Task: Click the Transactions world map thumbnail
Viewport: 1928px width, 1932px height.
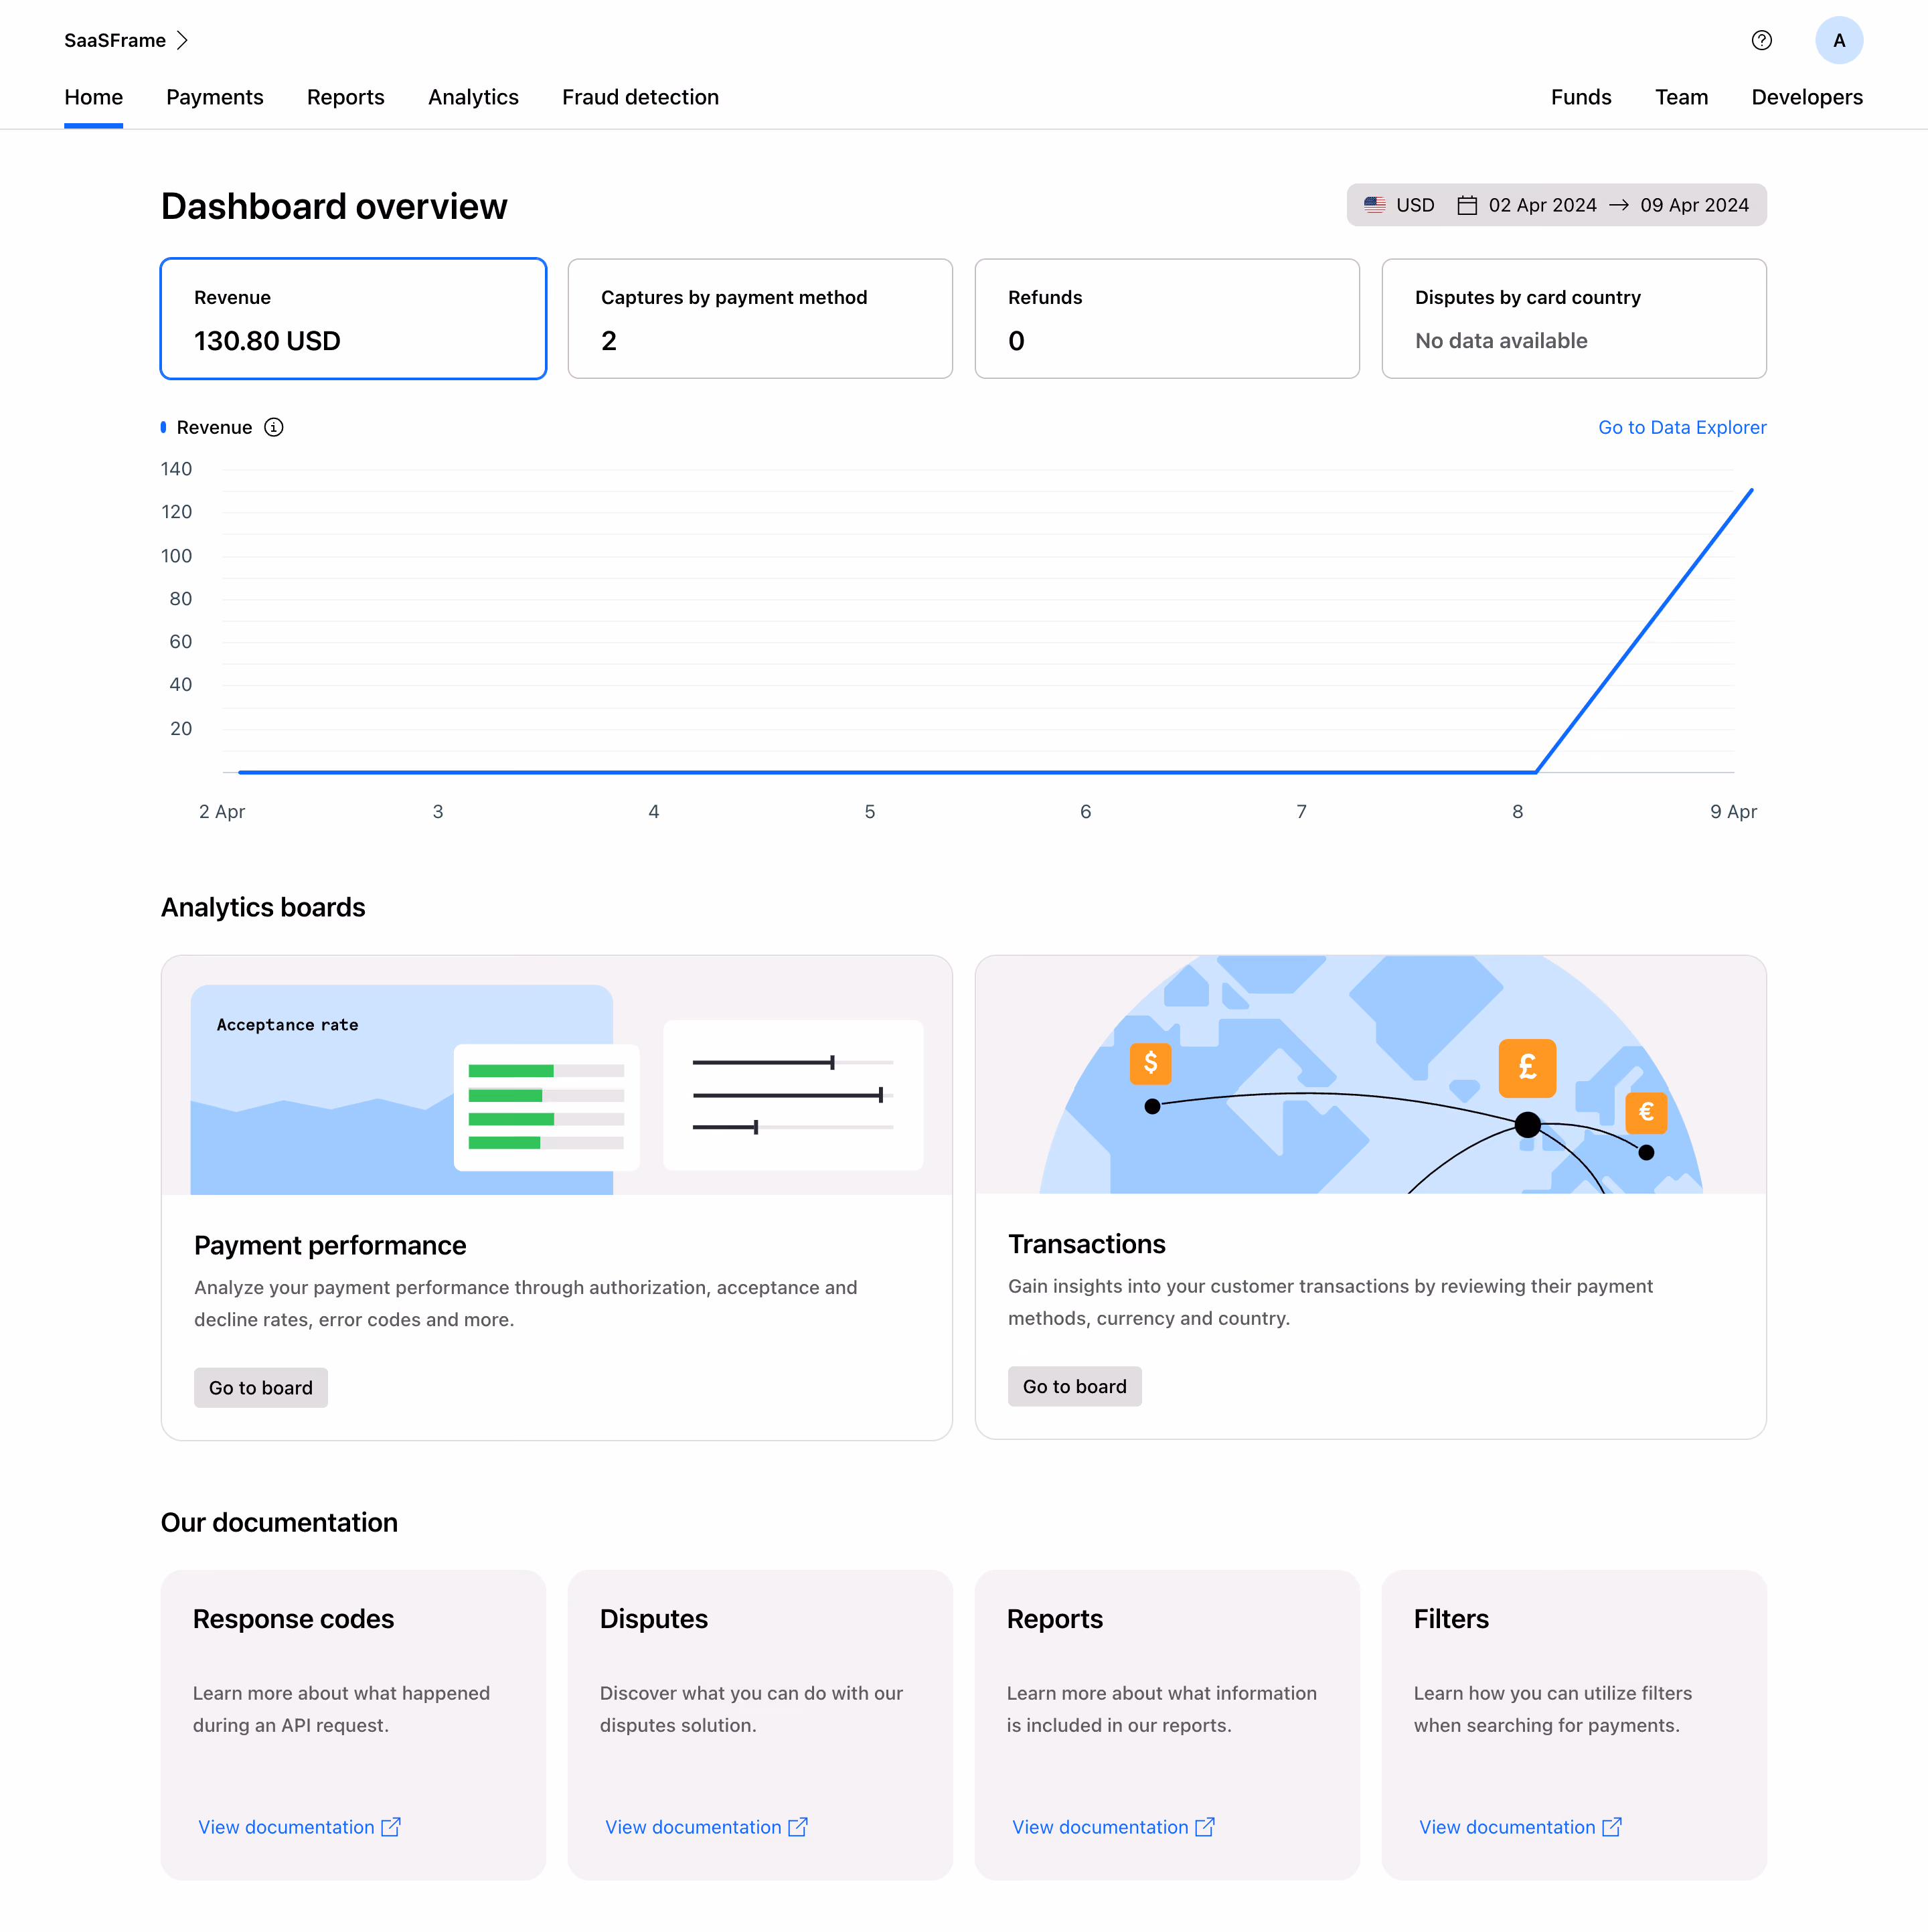Action: [1370, 1074]
